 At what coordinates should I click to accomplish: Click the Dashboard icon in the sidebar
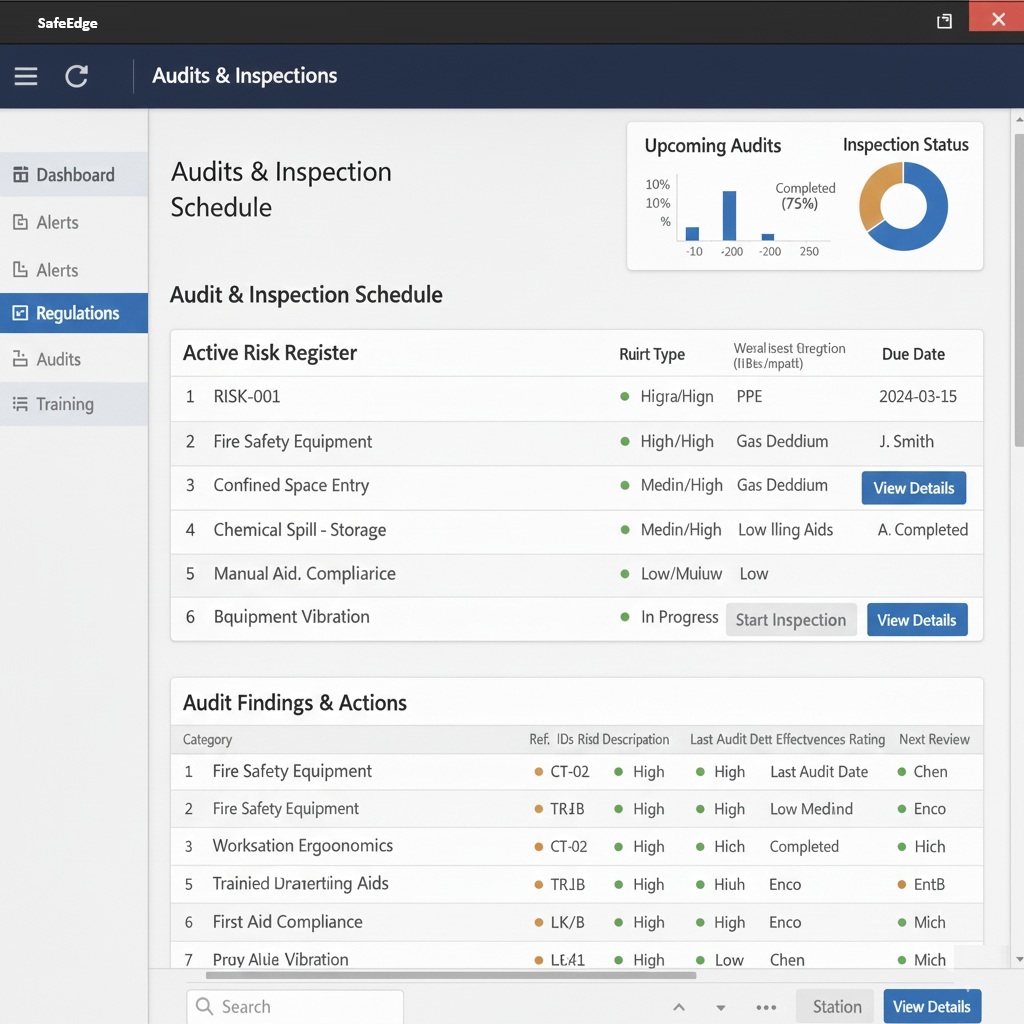(x=20, y=175)
